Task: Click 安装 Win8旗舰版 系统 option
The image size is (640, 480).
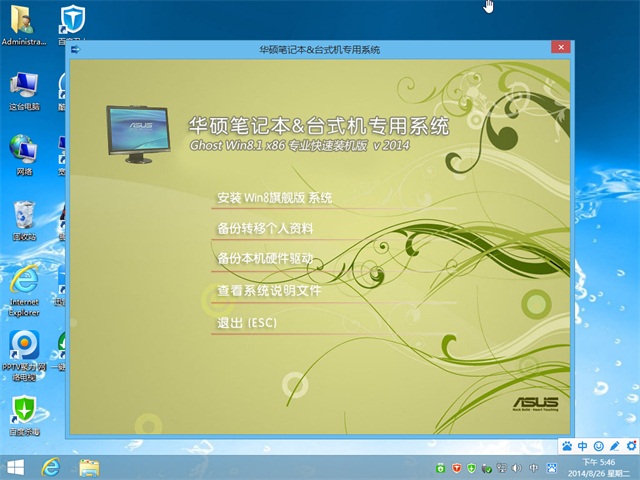Action: tap(274, 198)
